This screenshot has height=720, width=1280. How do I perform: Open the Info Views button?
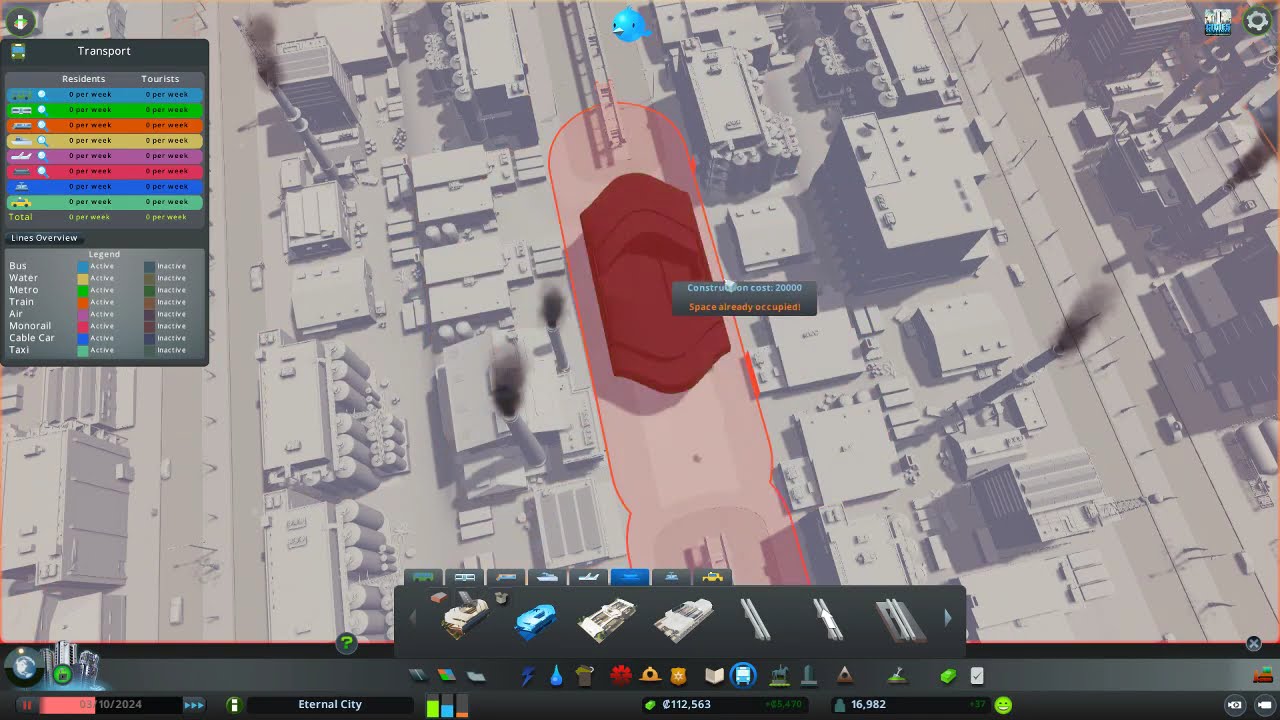tap(20, 21)
